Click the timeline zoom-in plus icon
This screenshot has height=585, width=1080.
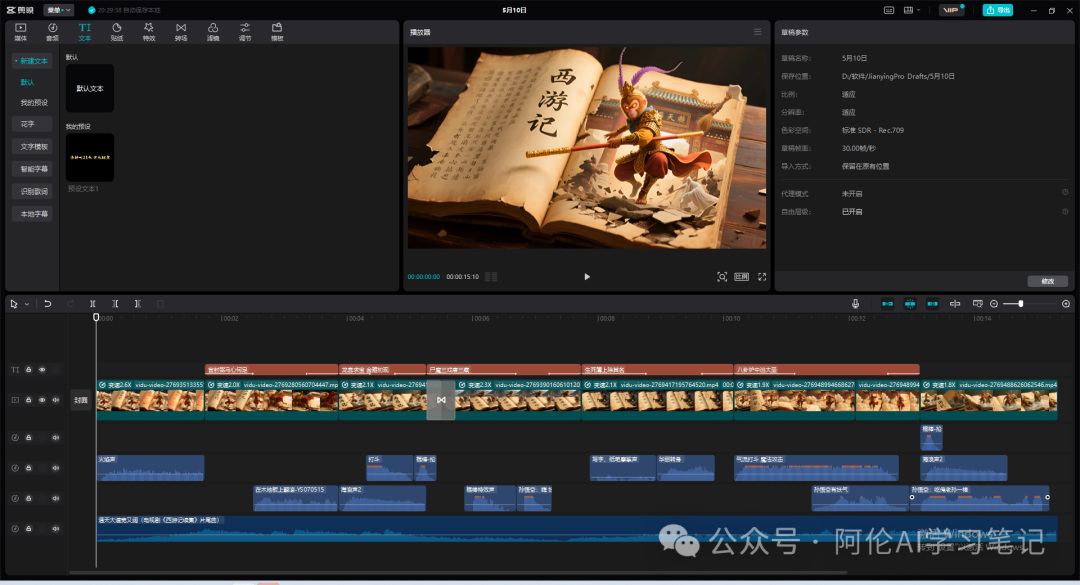[1066, 304]
